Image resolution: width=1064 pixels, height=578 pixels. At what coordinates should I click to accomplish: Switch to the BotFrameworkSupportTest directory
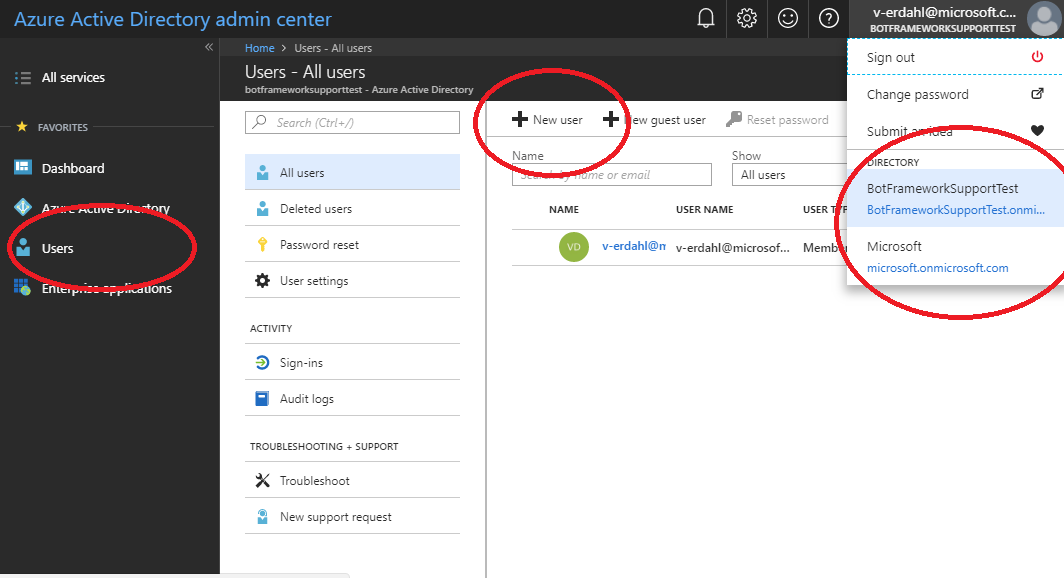tap(950, 197)
